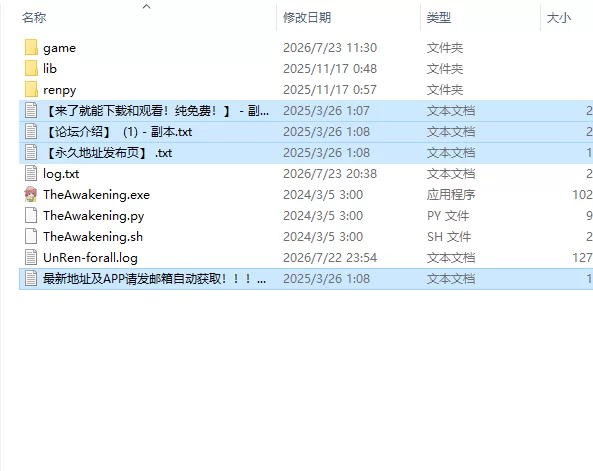Click date 2025/11/17 0:57 of renpy
The height and width of the screenshot is (471, 593).
tap(330, 90)
